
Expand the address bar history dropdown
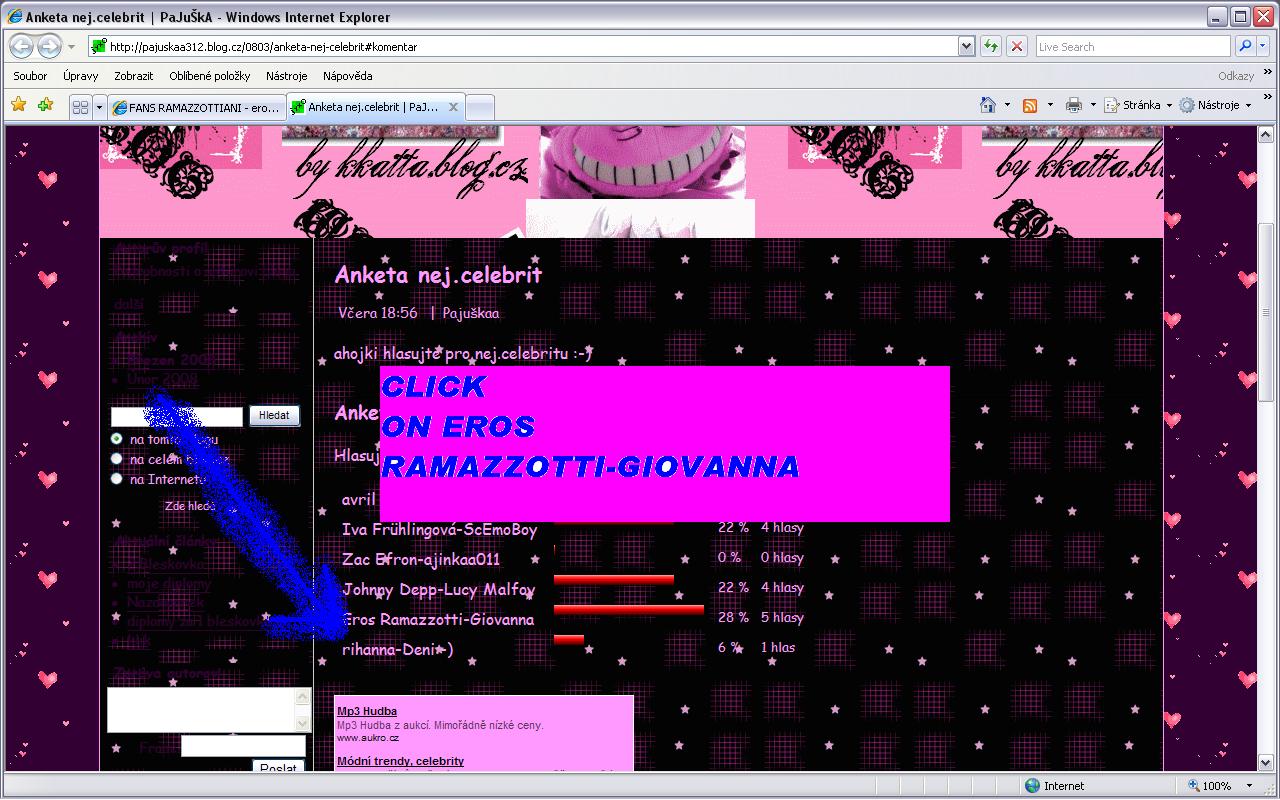(966, 46)
